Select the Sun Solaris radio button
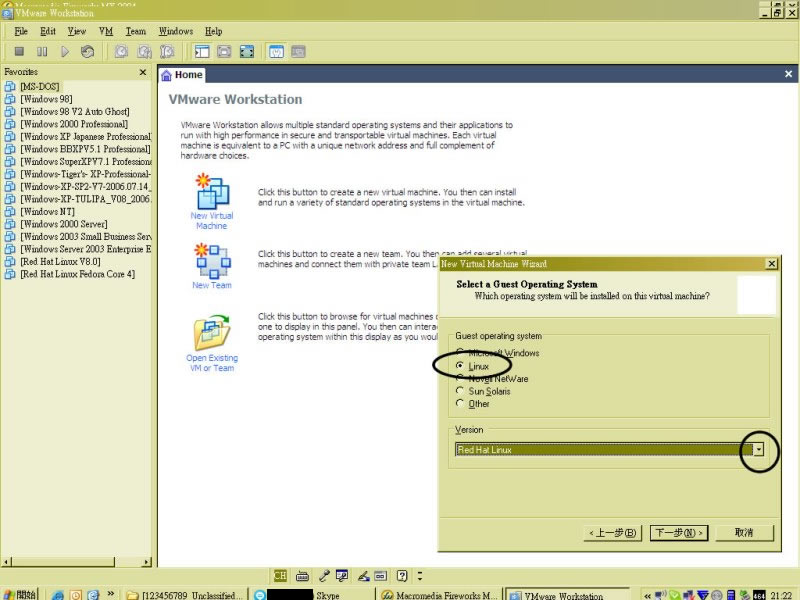The image size is (800, 600). coord(460,391)
